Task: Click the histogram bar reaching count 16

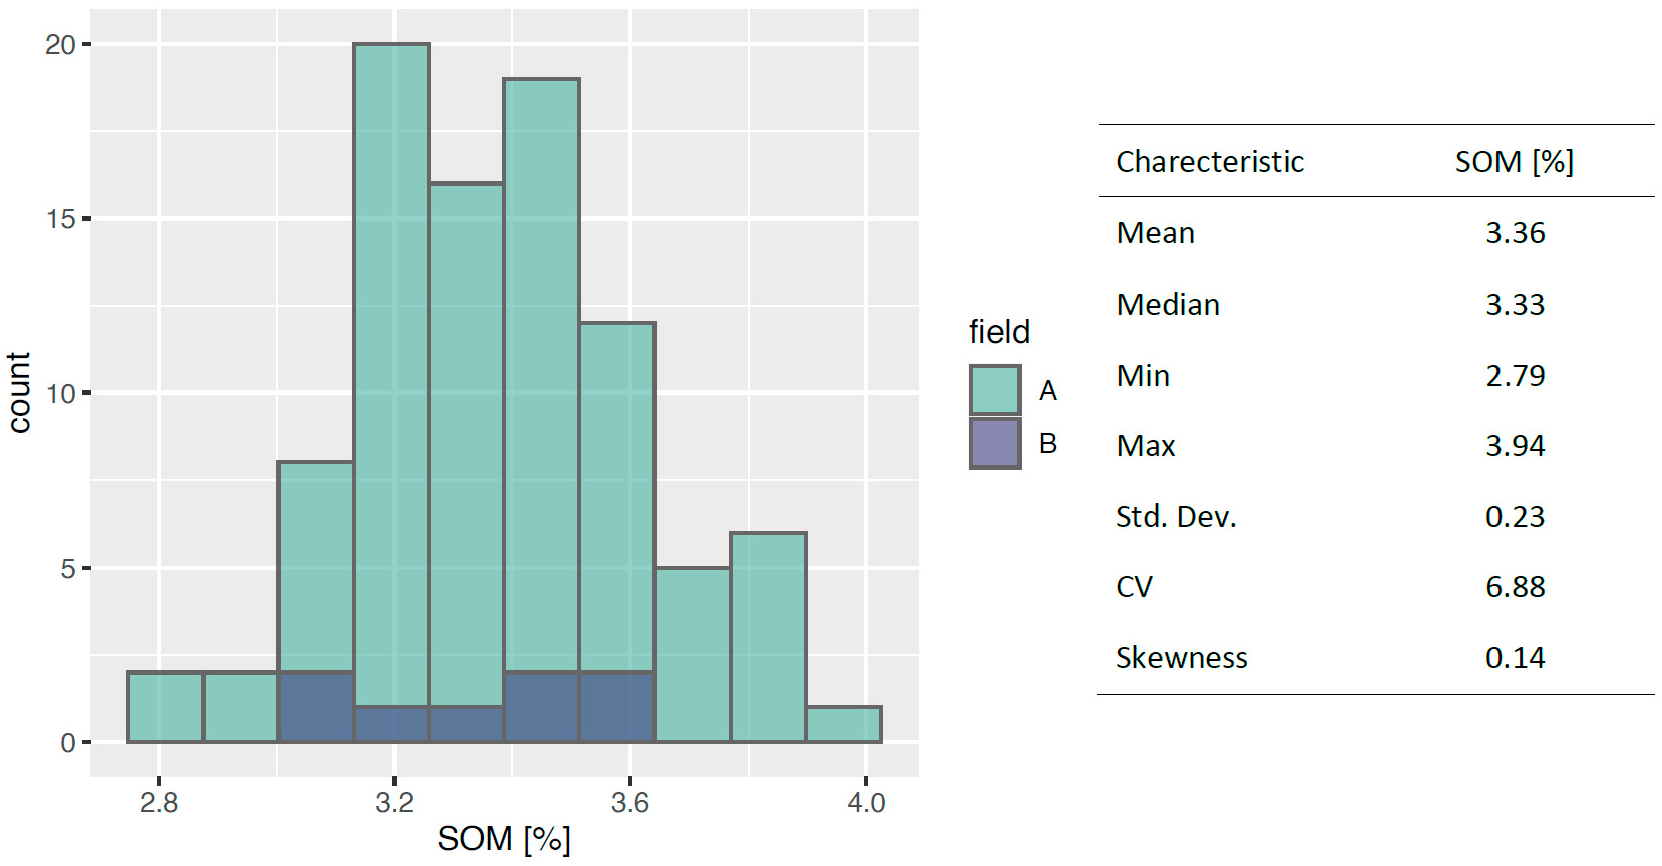Action: point(466,440)
